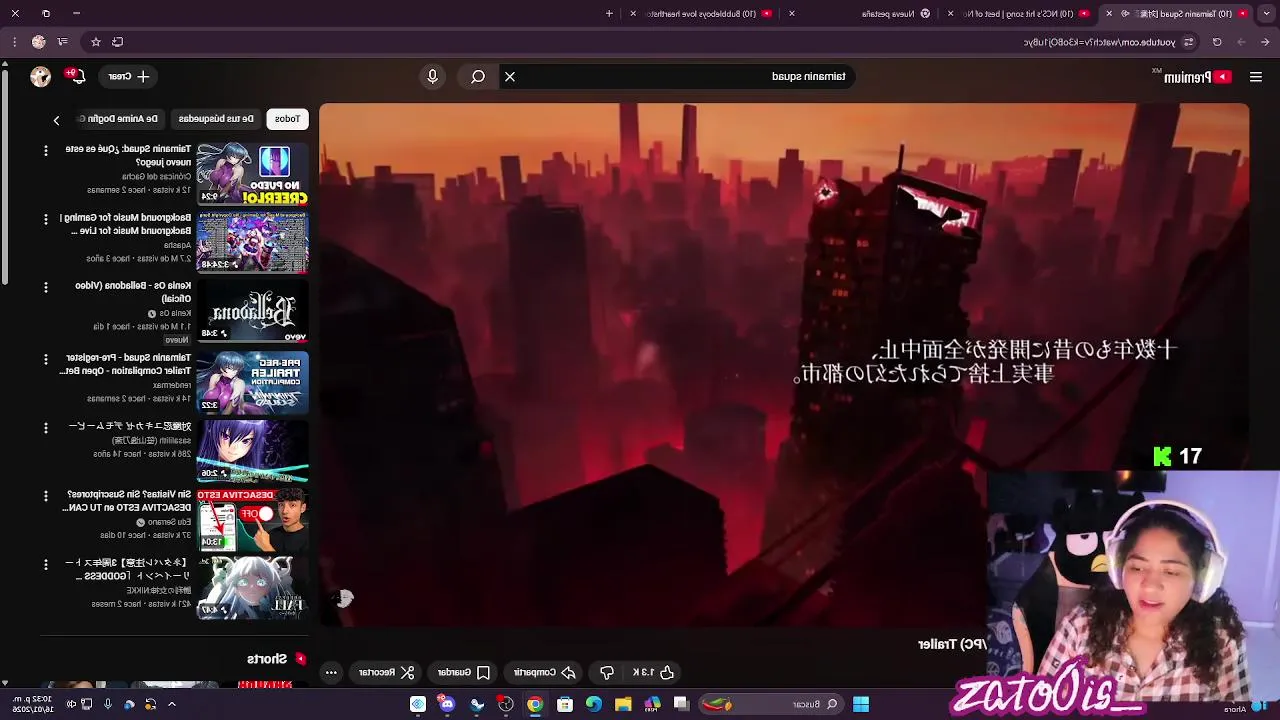
Task: Open the Pre-register Trailer Compilation thumbnail
Action: pyautogui.click(x=252, y=381)
